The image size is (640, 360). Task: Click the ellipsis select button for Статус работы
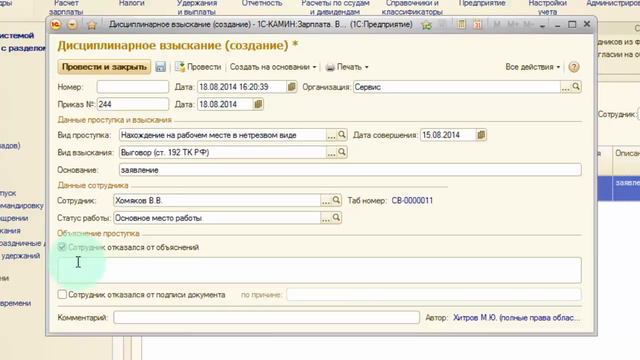pyautogui.click(x=326, y=218)
